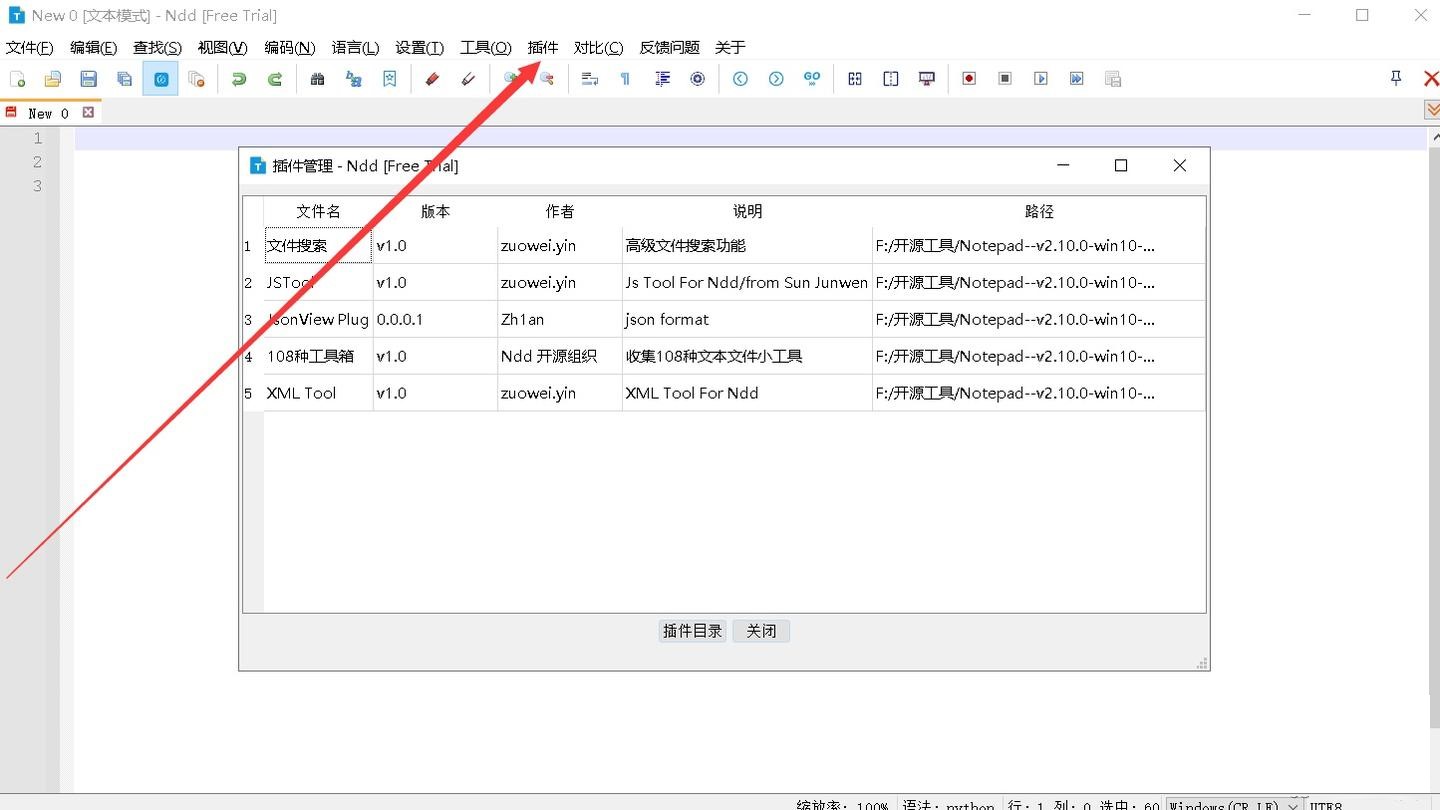Click the run macro multiple times icon
This screenshot has width=1440, height=810.
point(1077,79)
